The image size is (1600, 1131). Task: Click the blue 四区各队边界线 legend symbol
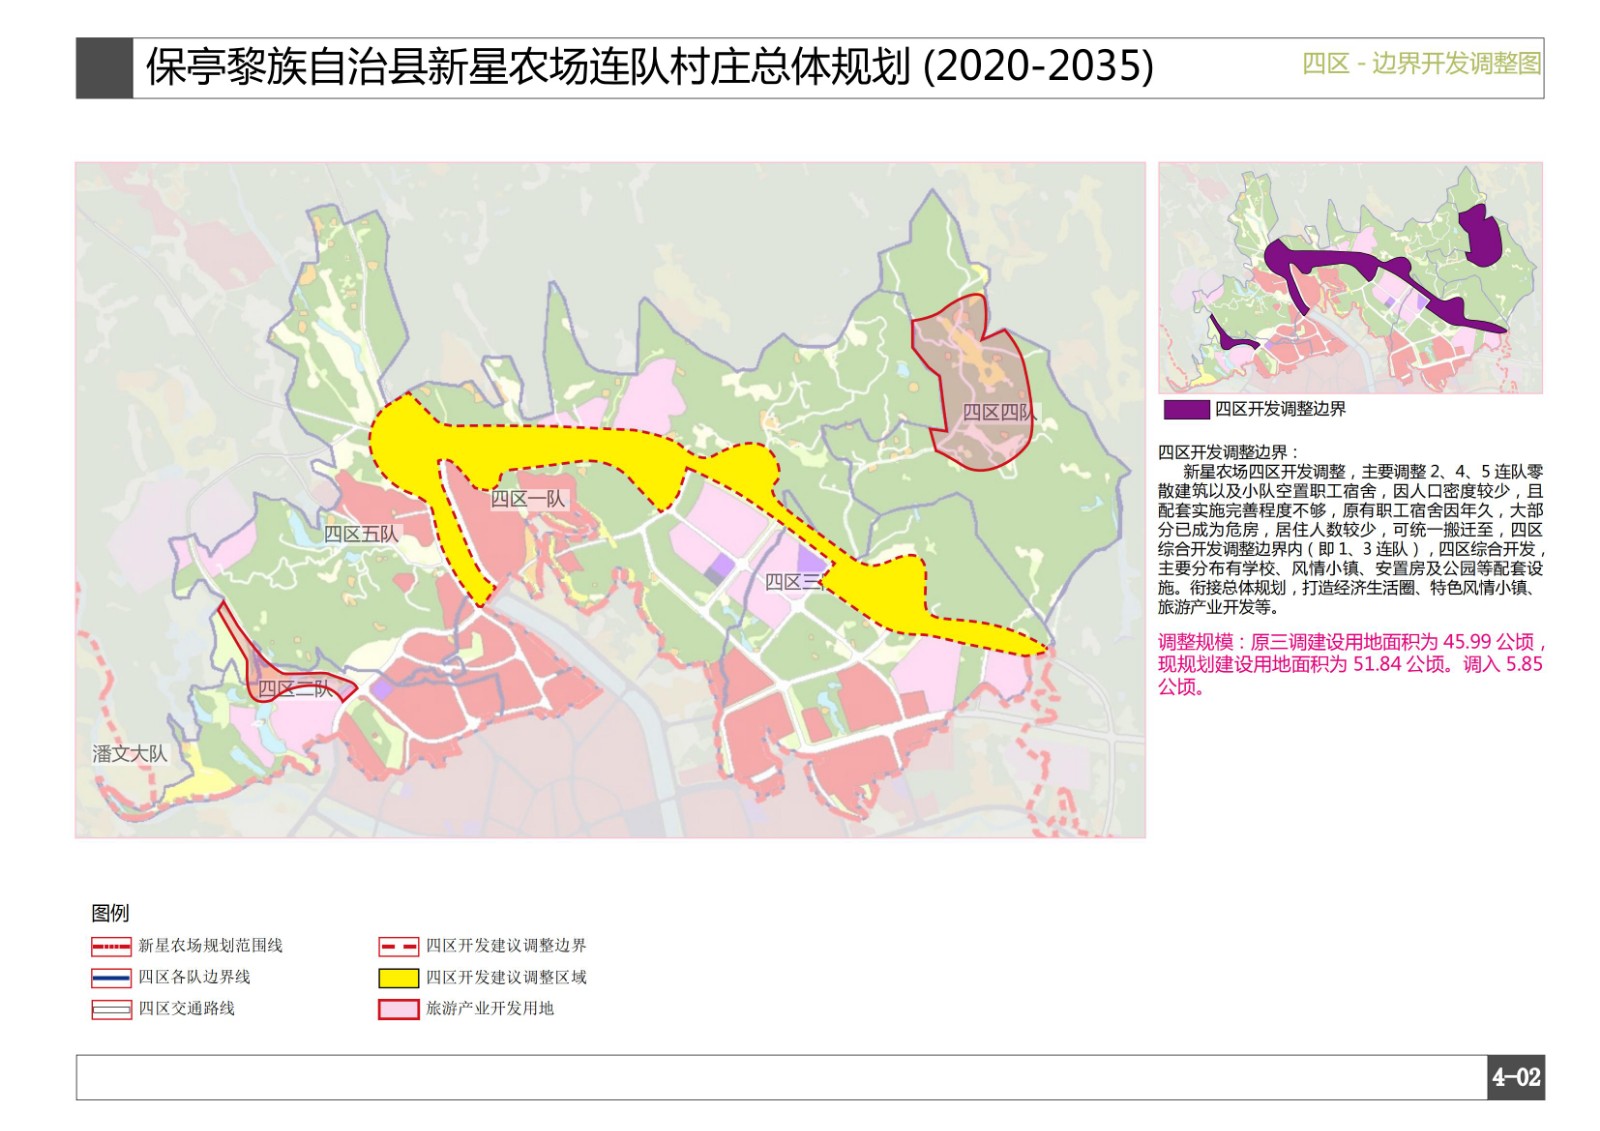coord(111,978)
